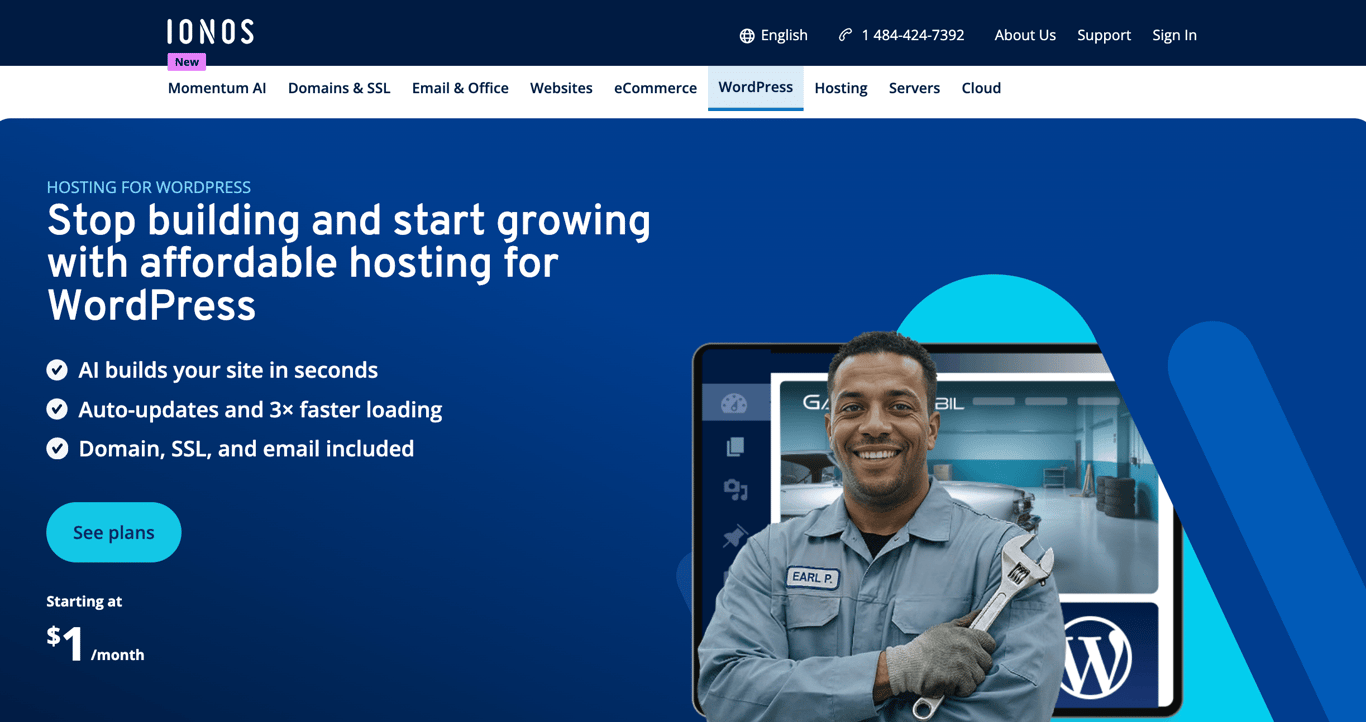This screenshot has width=1366, height=722.
Task: Click checkmark icon beside AI builds your site
Action: (57, 370)
